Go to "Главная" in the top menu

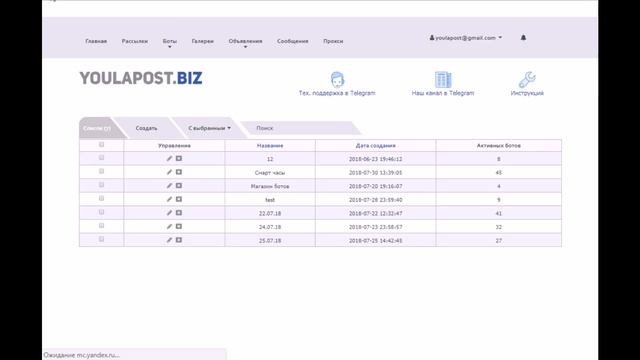click(x=96, y=41)
